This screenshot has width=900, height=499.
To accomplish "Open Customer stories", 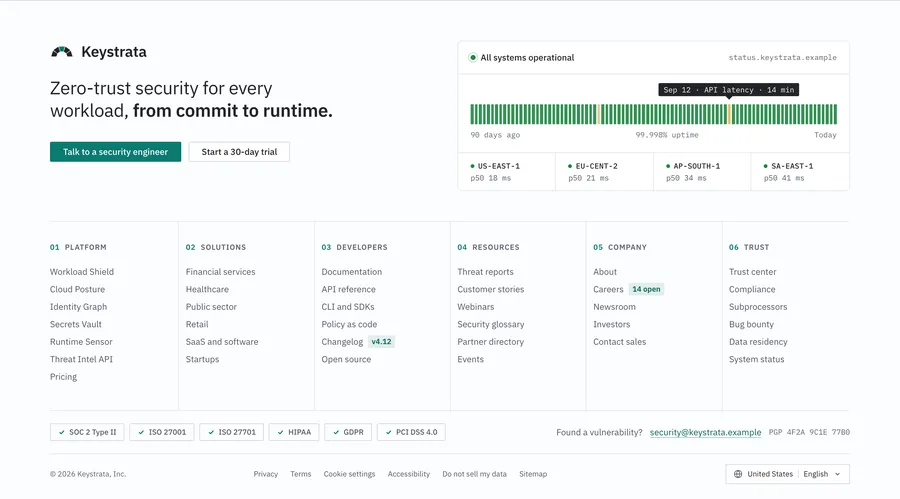I will [x=491, y=289].
